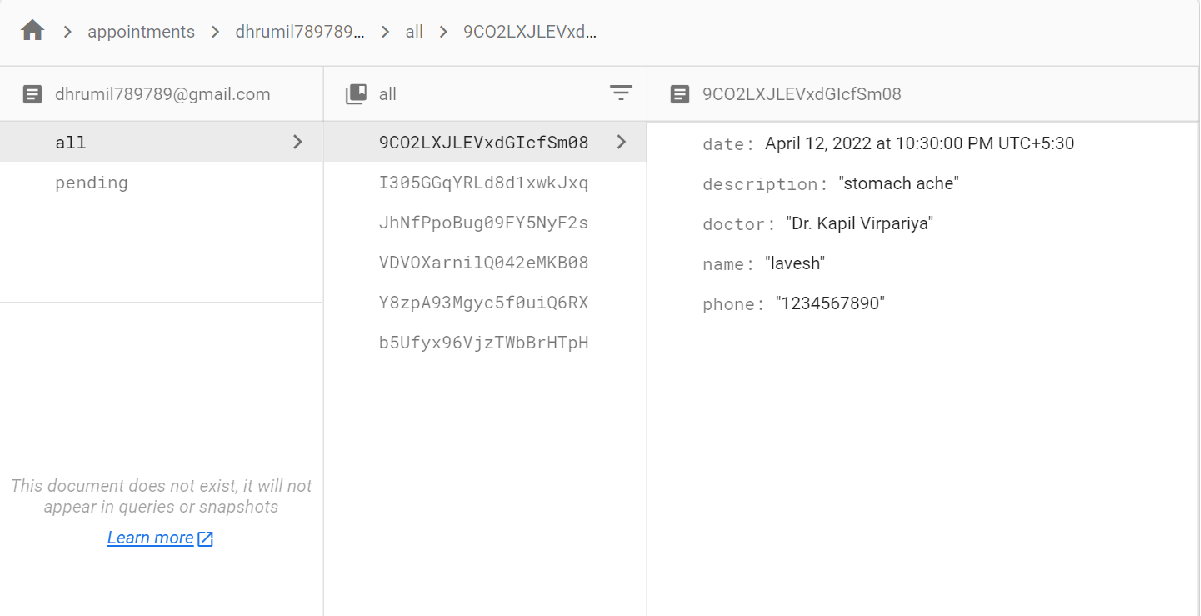Image resolution: width=1201 pixels, height=616 pixels.
Task: Open document b5Ufyx96VjzTWbBrHTpH
Action: 484,342
